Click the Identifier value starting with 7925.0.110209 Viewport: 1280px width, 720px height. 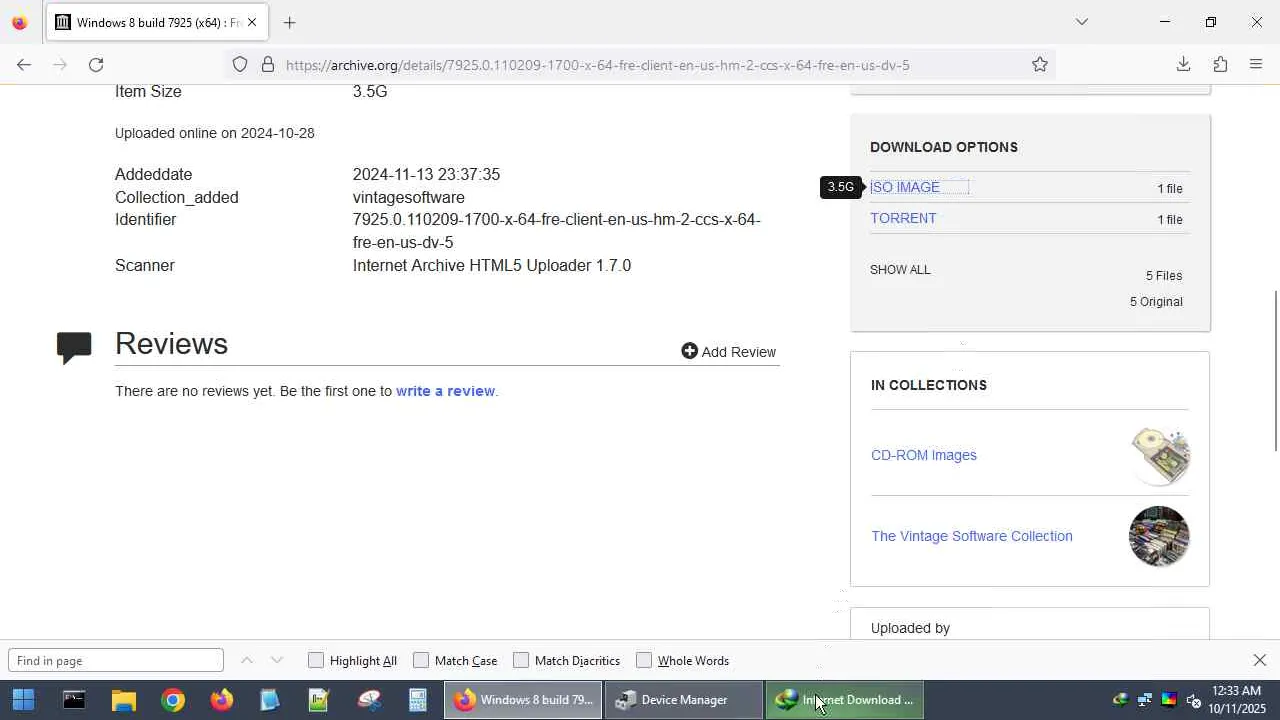pos(556,231)
